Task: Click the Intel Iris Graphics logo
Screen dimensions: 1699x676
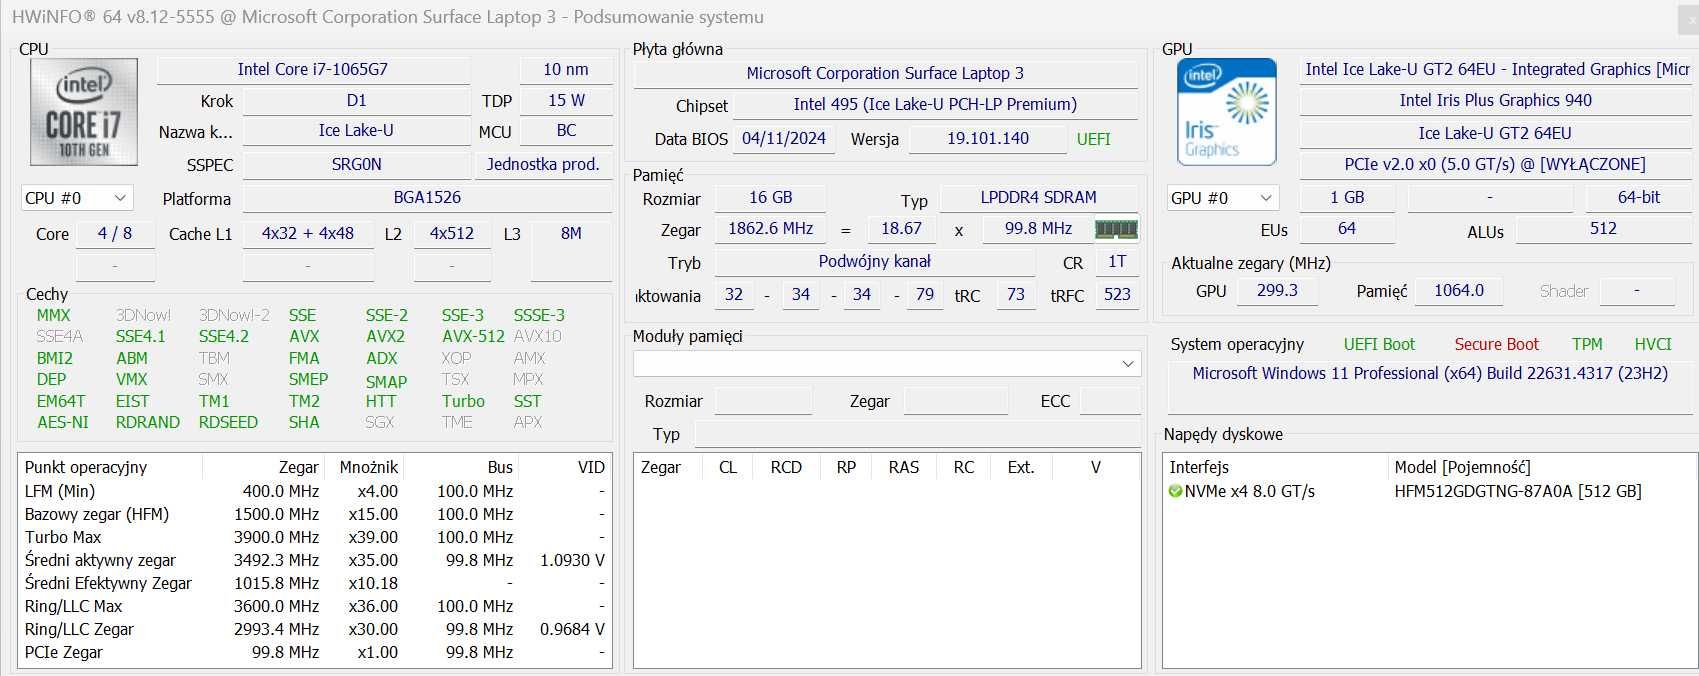Action: (1227, 112)
